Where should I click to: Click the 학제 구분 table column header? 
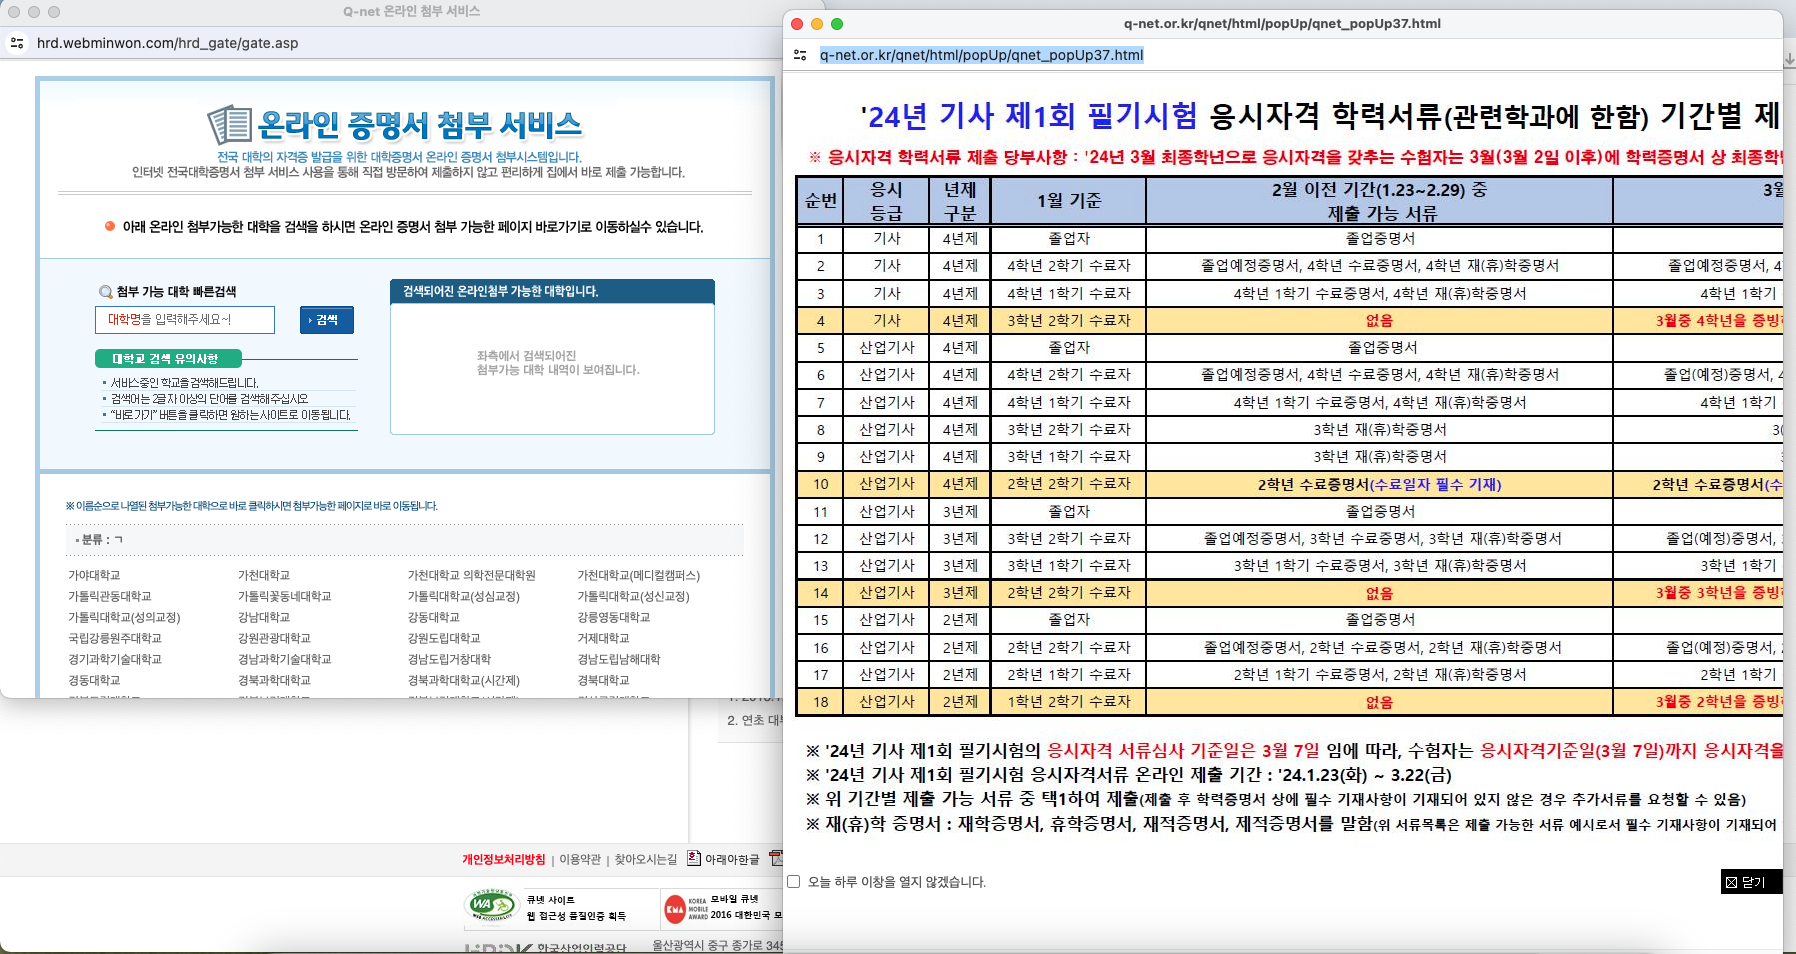[x=960, y=200]
